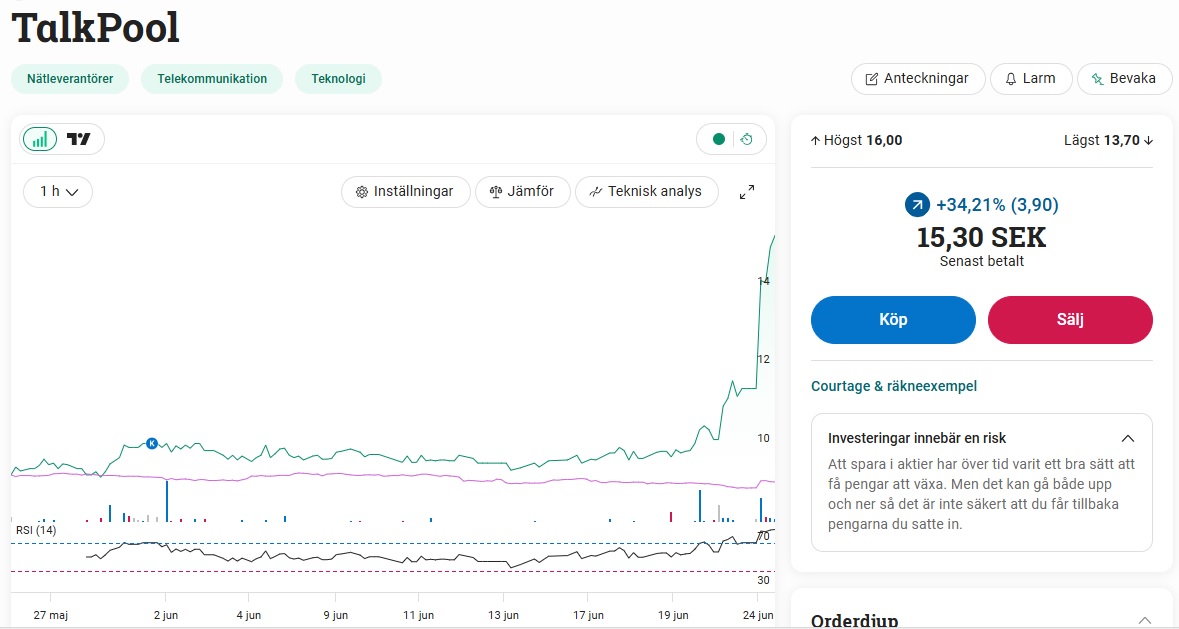This screenshot has height=629, width=1179.
Task: Click the 19 jun date label
Action: tap(672, 615)
